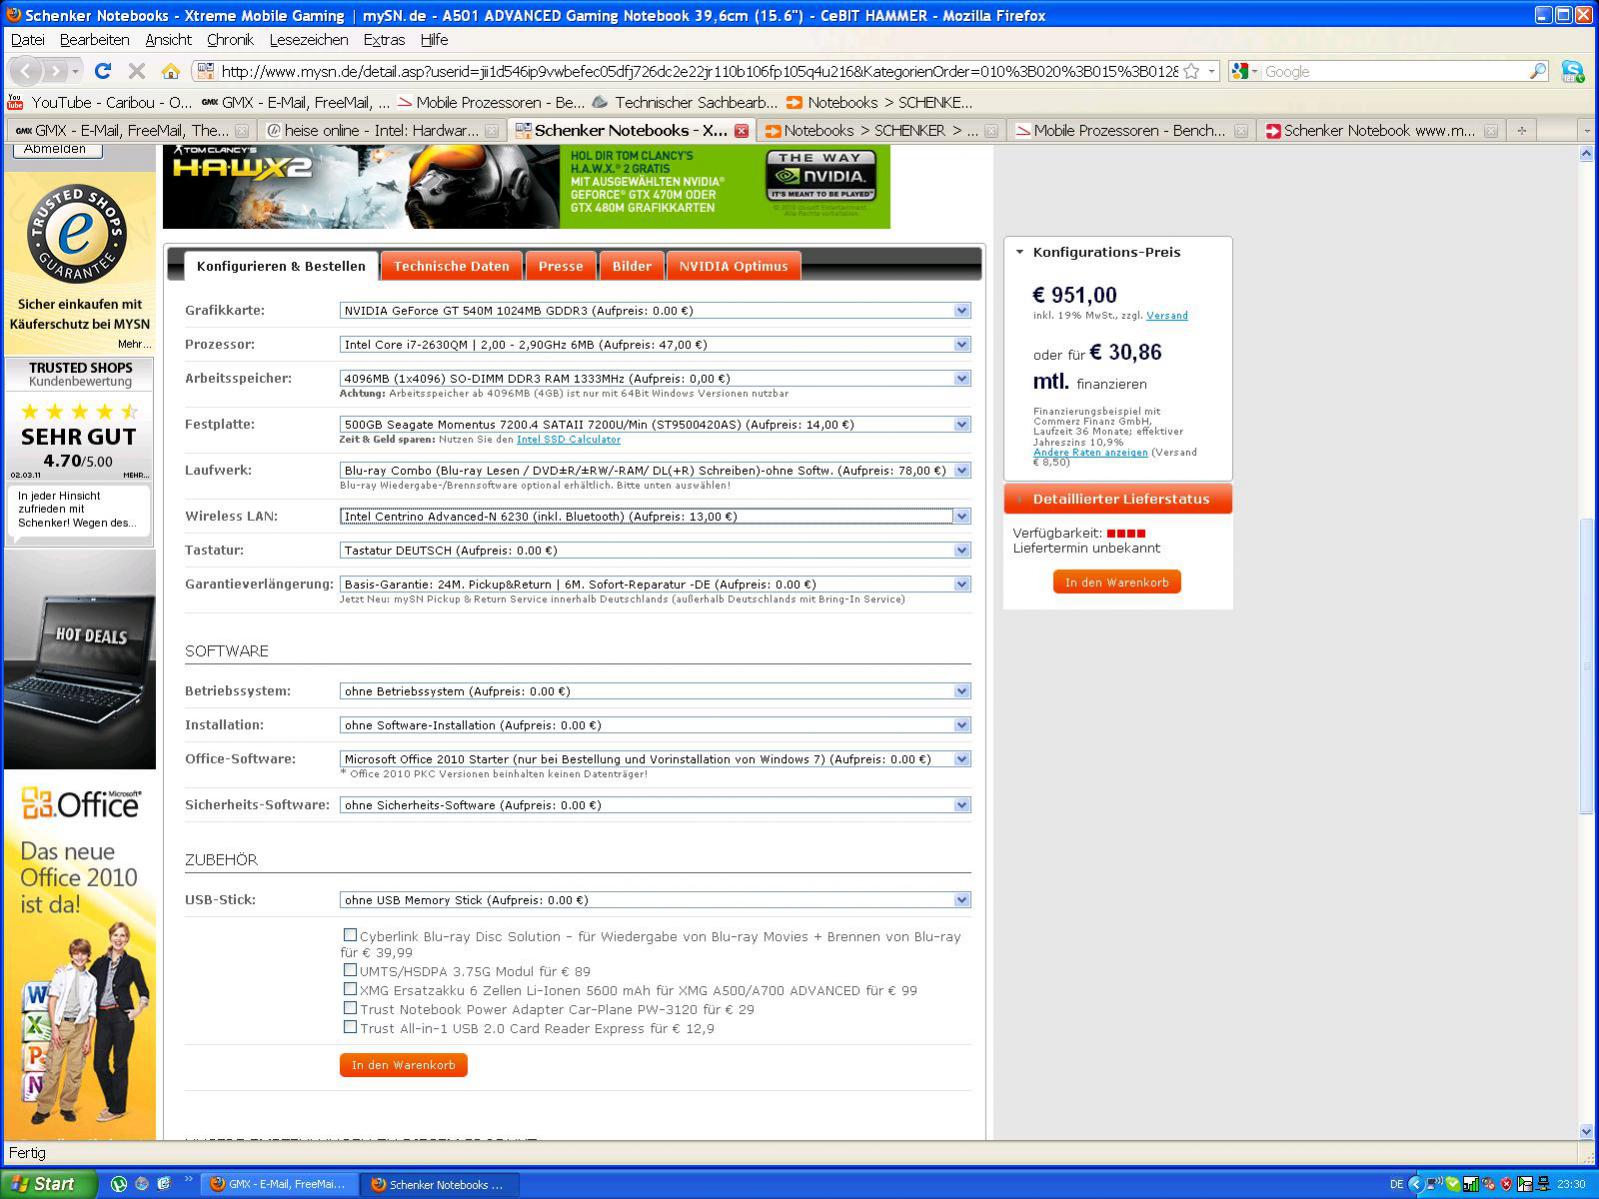Open the Technischer Sachbearb bookmark

pyautogui.click(x=685, y=102)
